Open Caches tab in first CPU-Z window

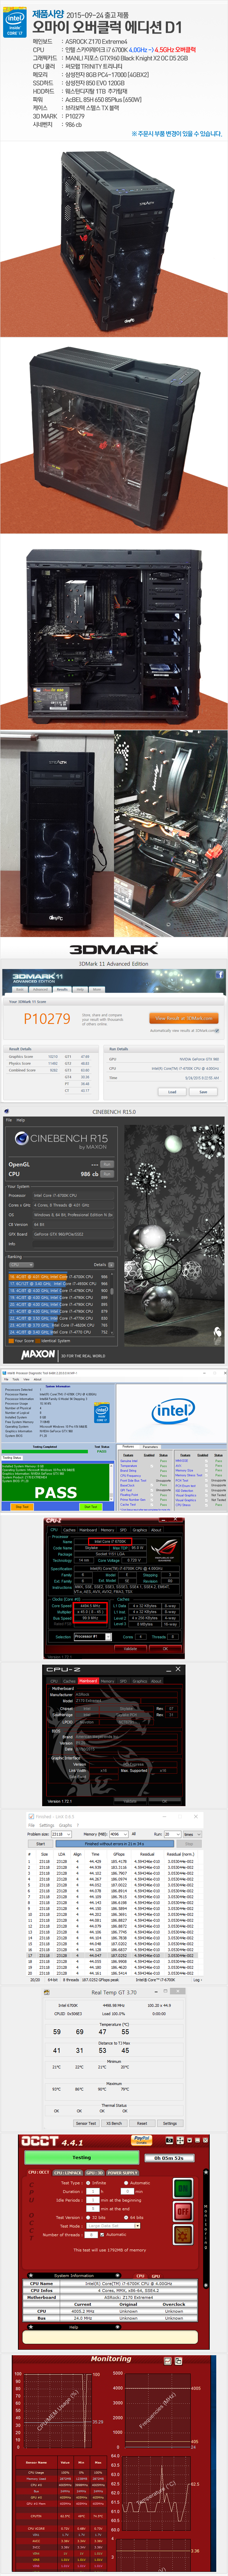(69, 1530)
